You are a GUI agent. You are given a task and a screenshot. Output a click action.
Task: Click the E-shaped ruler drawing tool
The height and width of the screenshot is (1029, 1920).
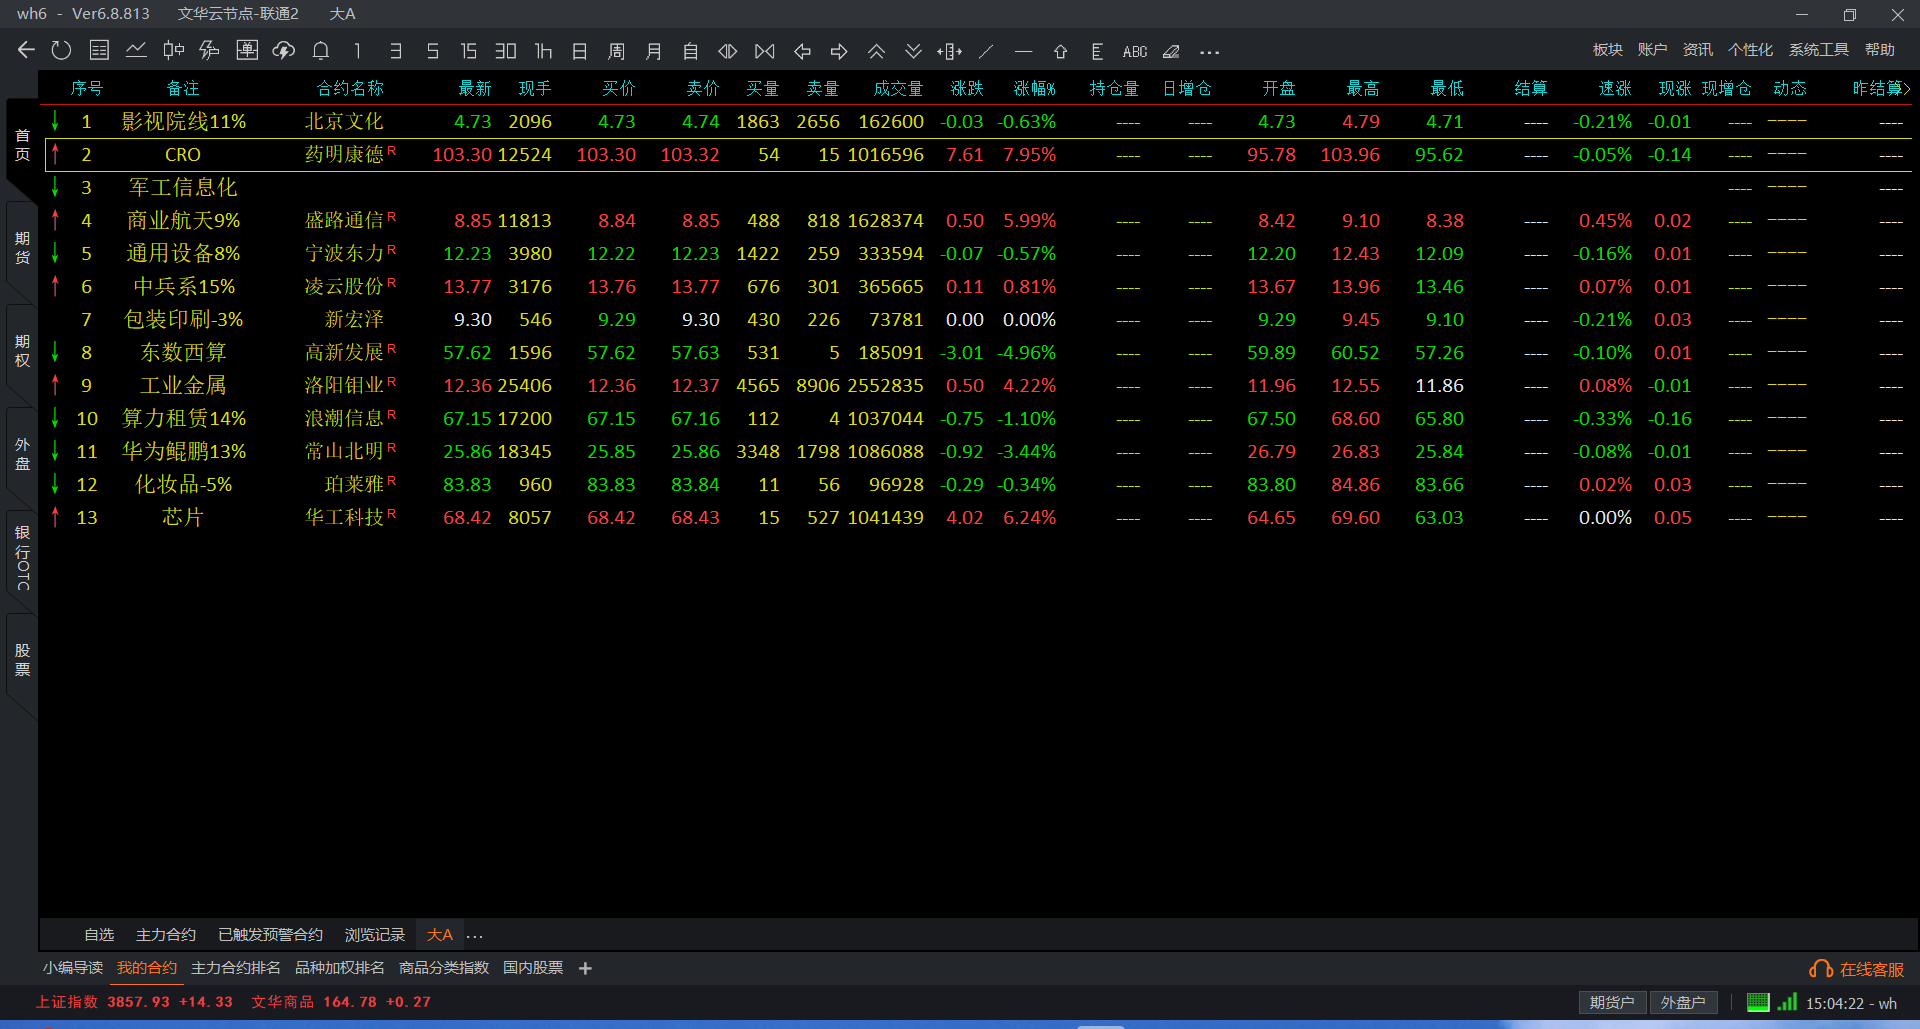[x=1097, y=51]
